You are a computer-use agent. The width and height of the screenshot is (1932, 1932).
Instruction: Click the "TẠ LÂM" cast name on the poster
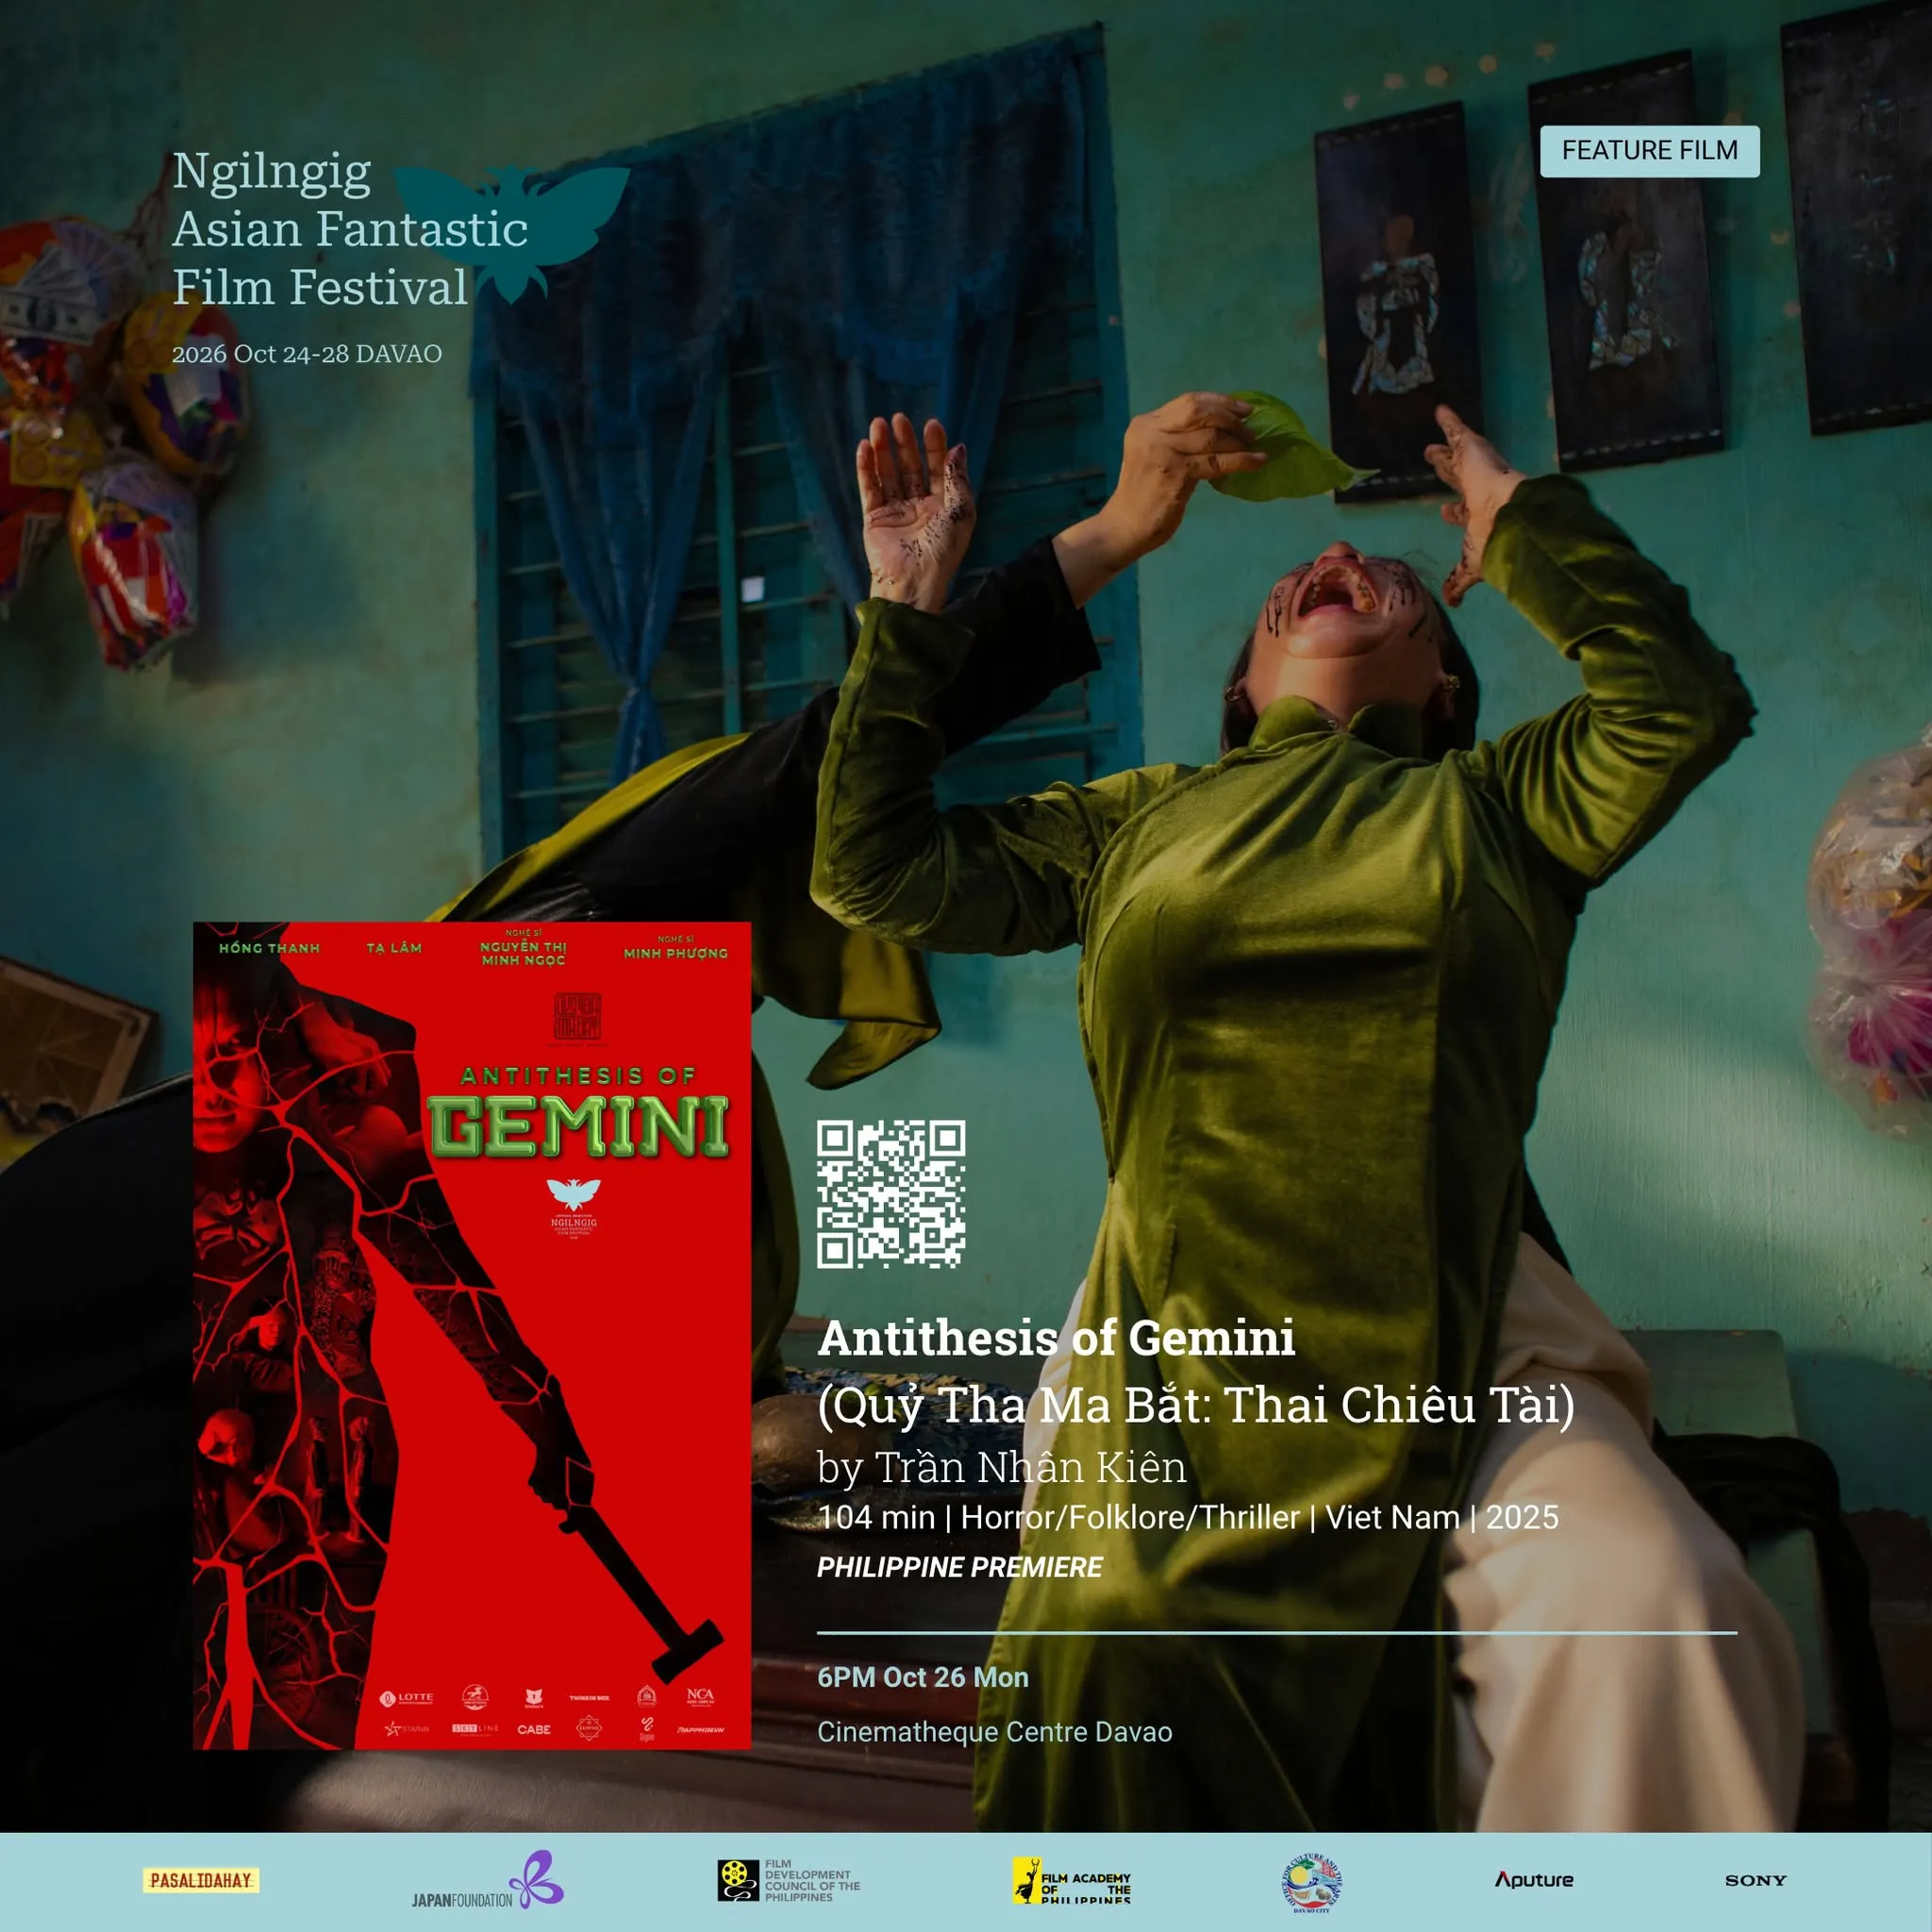click(394, 948)
